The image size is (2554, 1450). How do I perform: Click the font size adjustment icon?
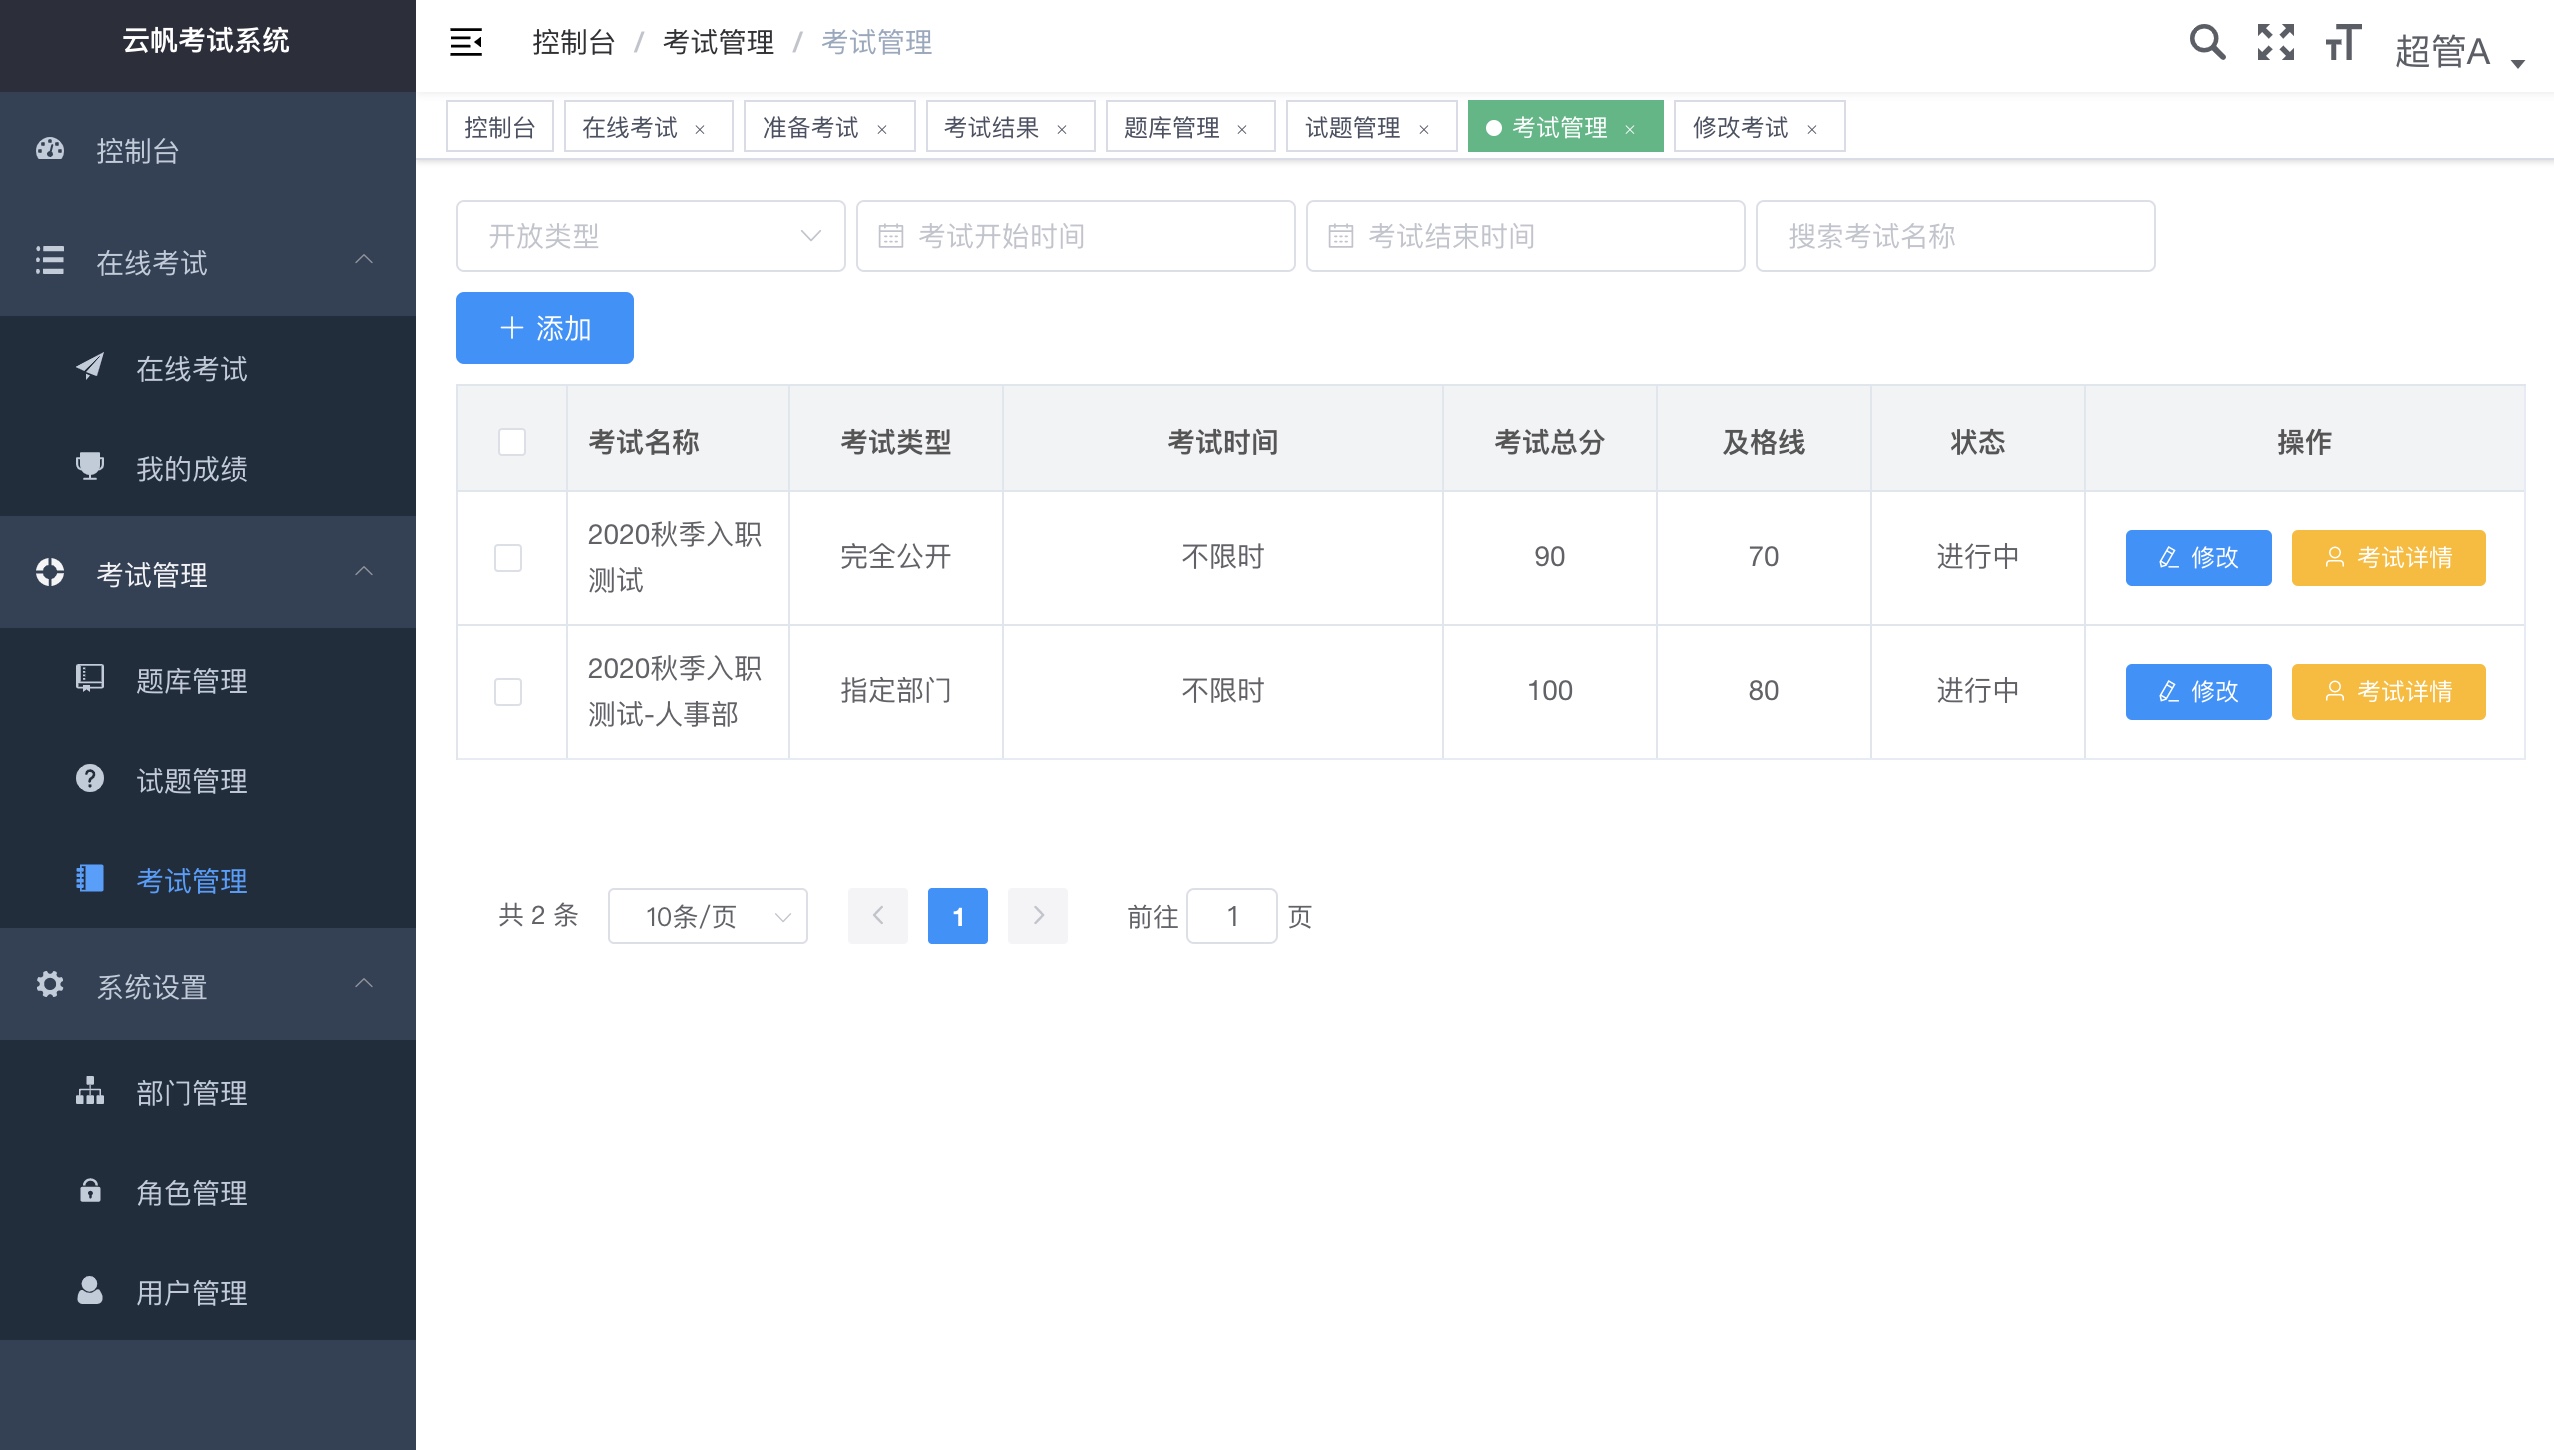[2342, 42]
